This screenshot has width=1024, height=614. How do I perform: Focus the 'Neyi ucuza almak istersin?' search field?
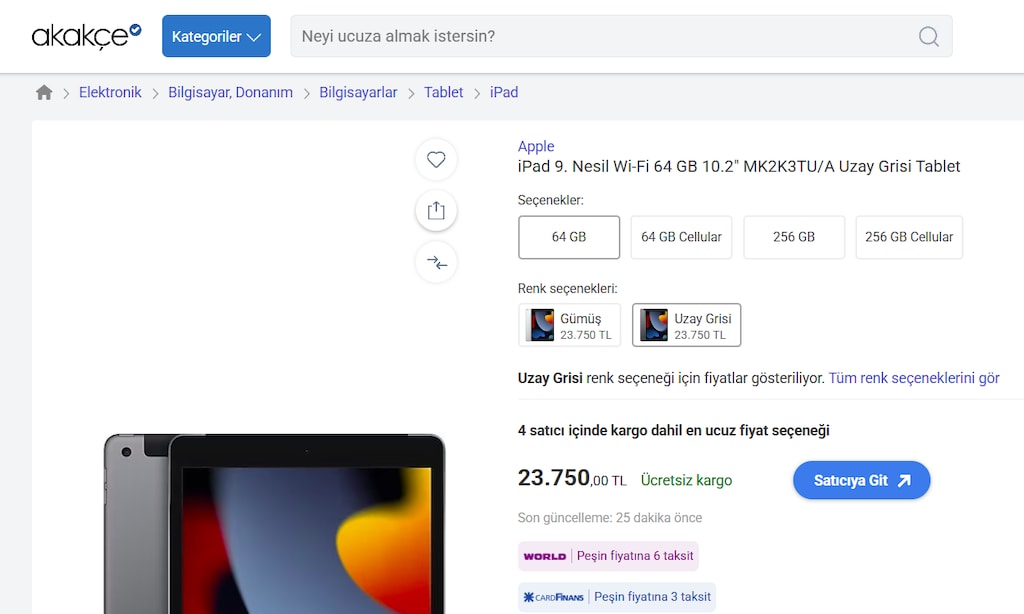point(621,36)
